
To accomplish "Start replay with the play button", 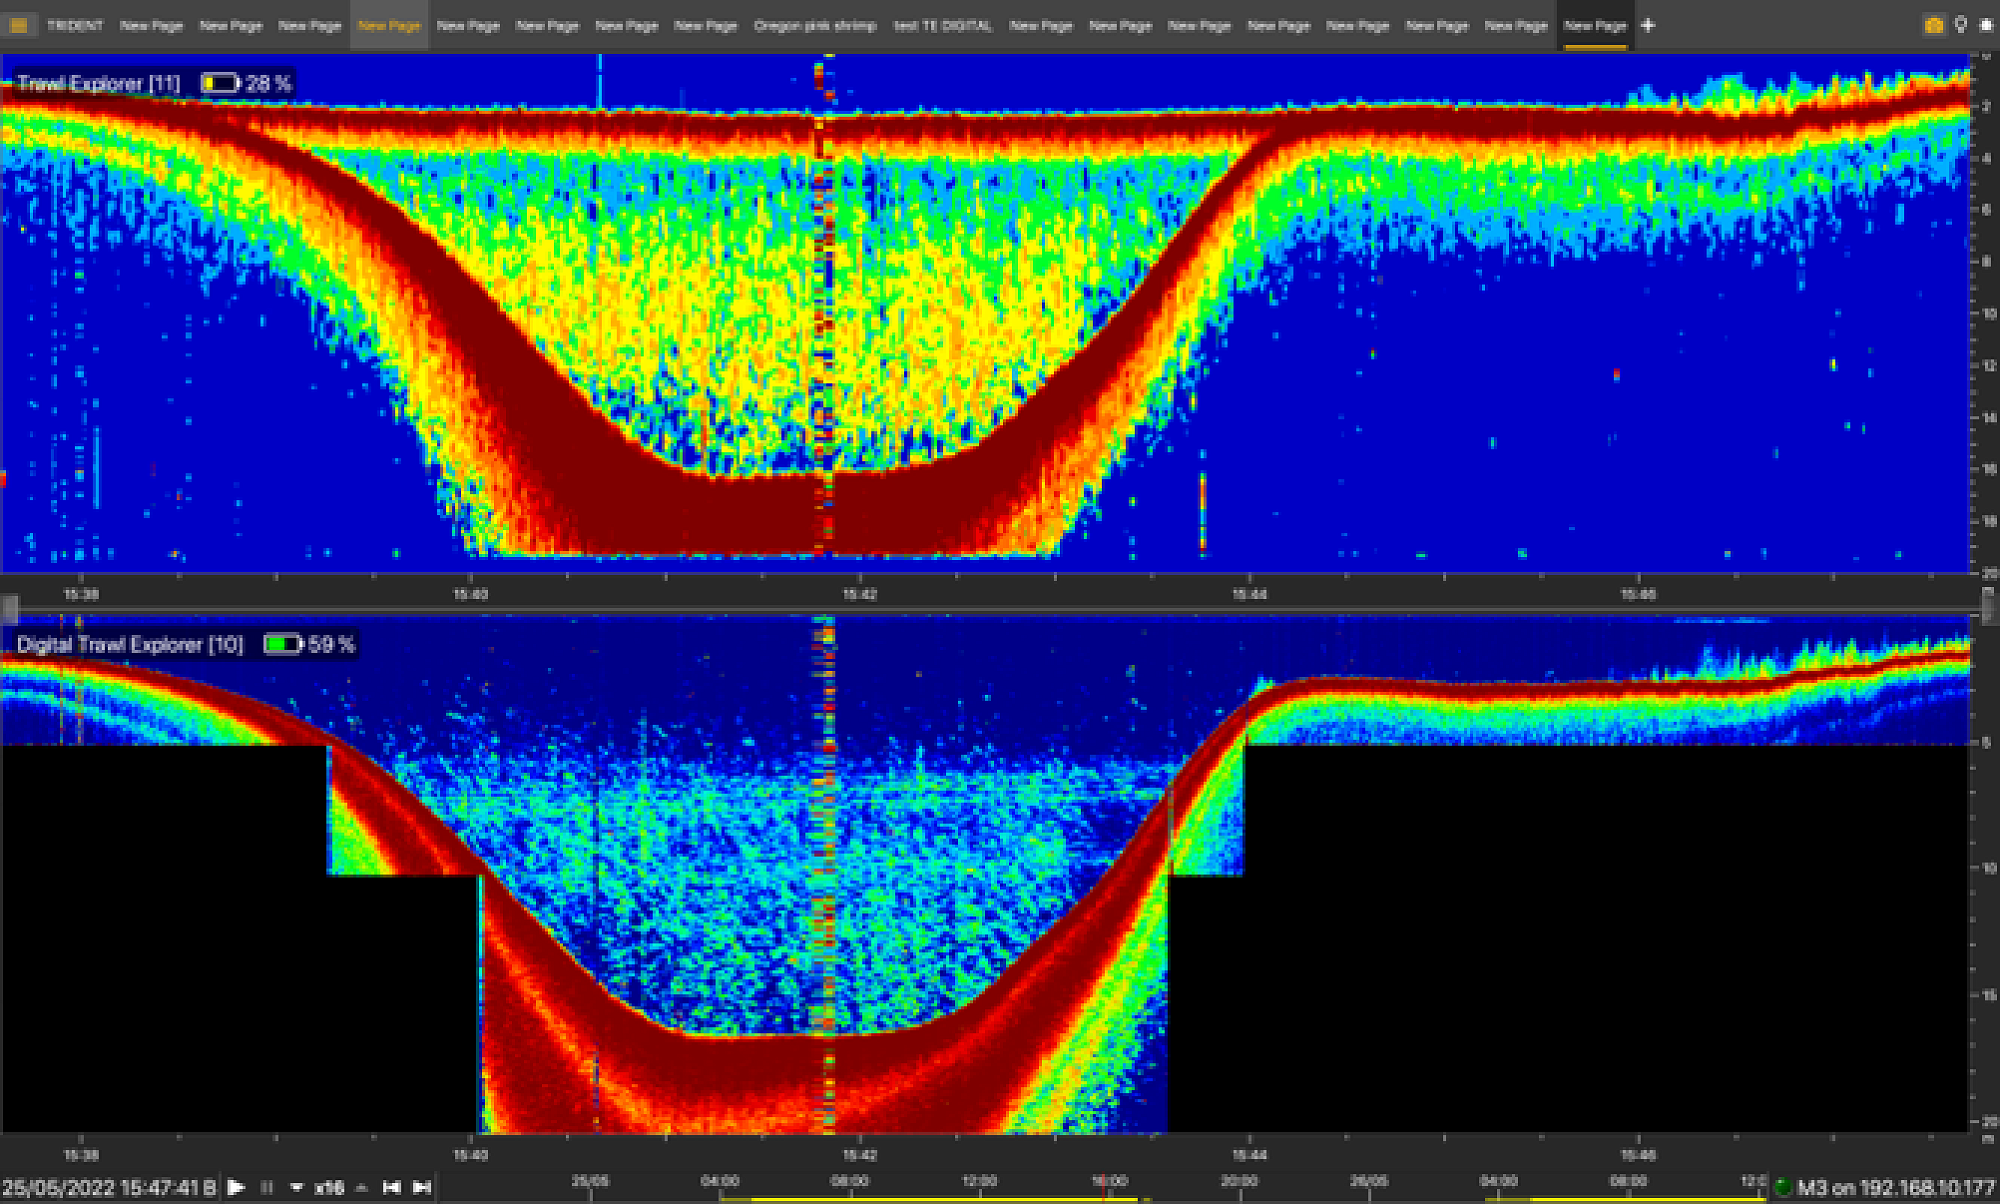I will [x=237, y=1188].
